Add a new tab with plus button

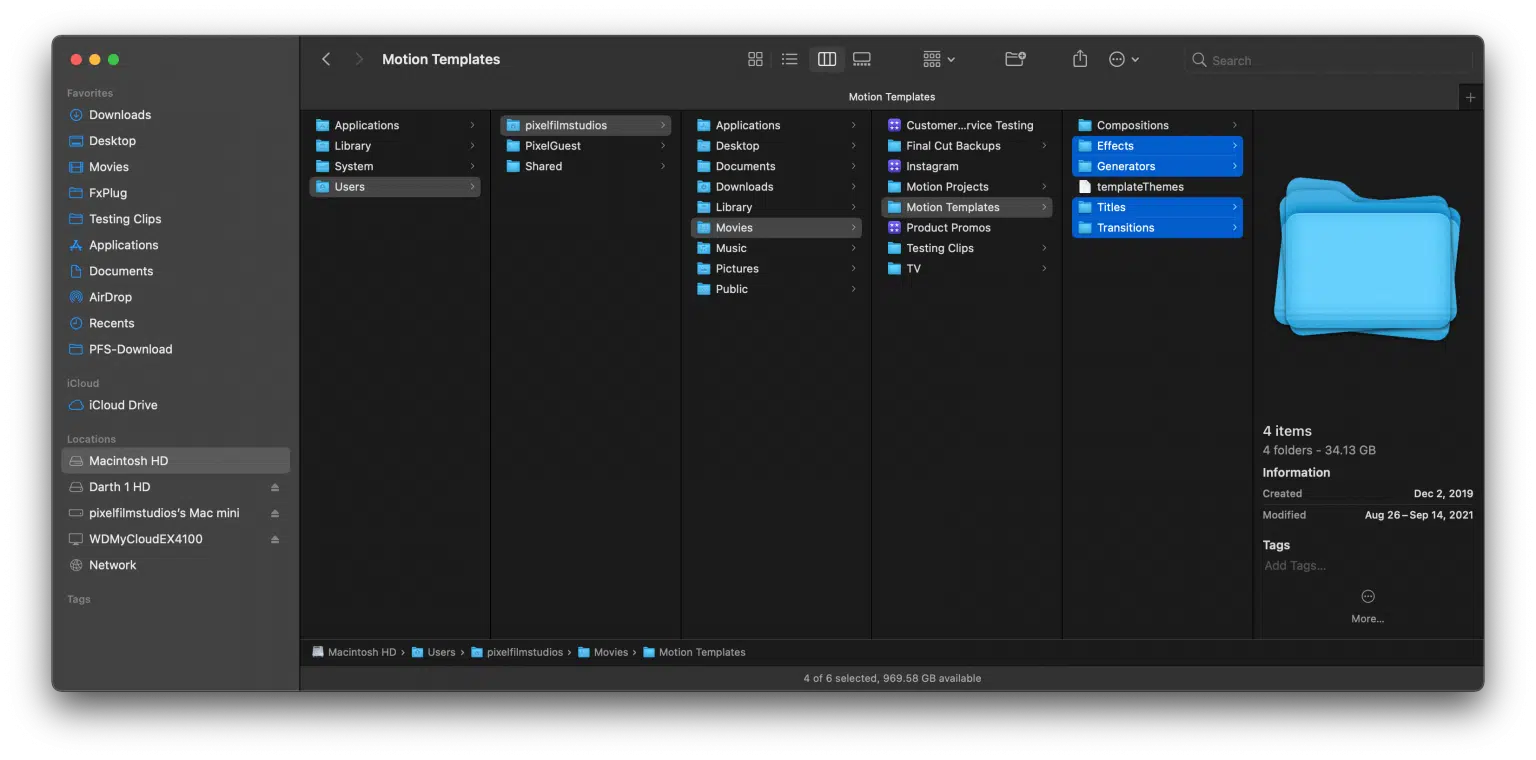(1470, 97)
